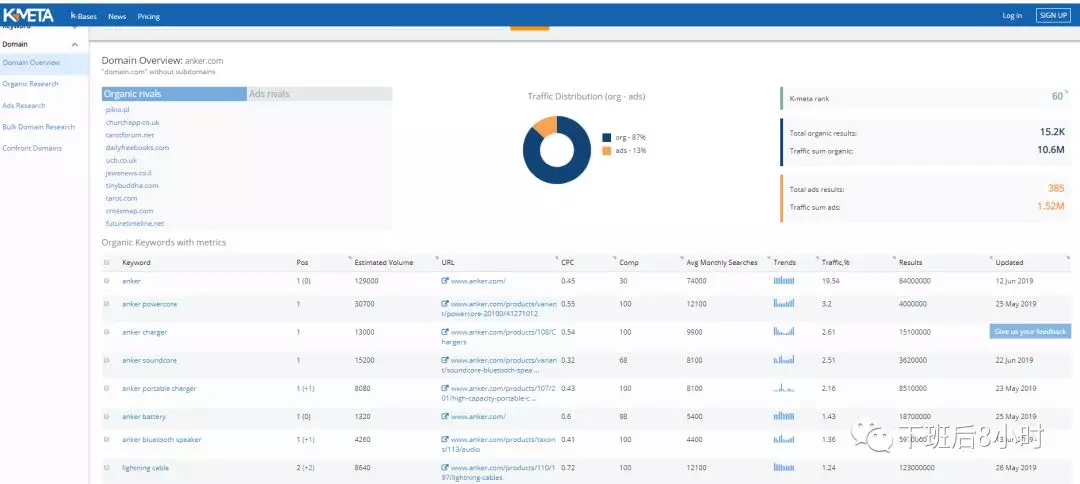
Task: Open external link icon in anker charger row
Action: (x=445, y=332)
